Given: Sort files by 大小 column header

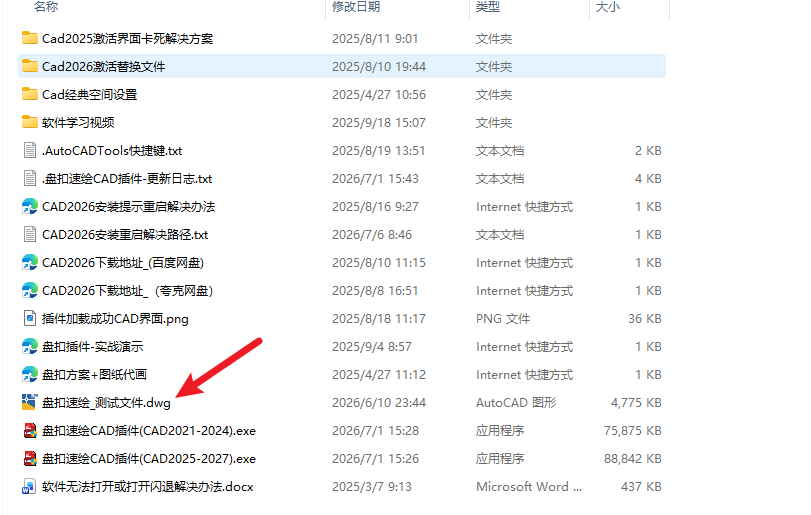Looking at the screenshot, I should point(608,7).
